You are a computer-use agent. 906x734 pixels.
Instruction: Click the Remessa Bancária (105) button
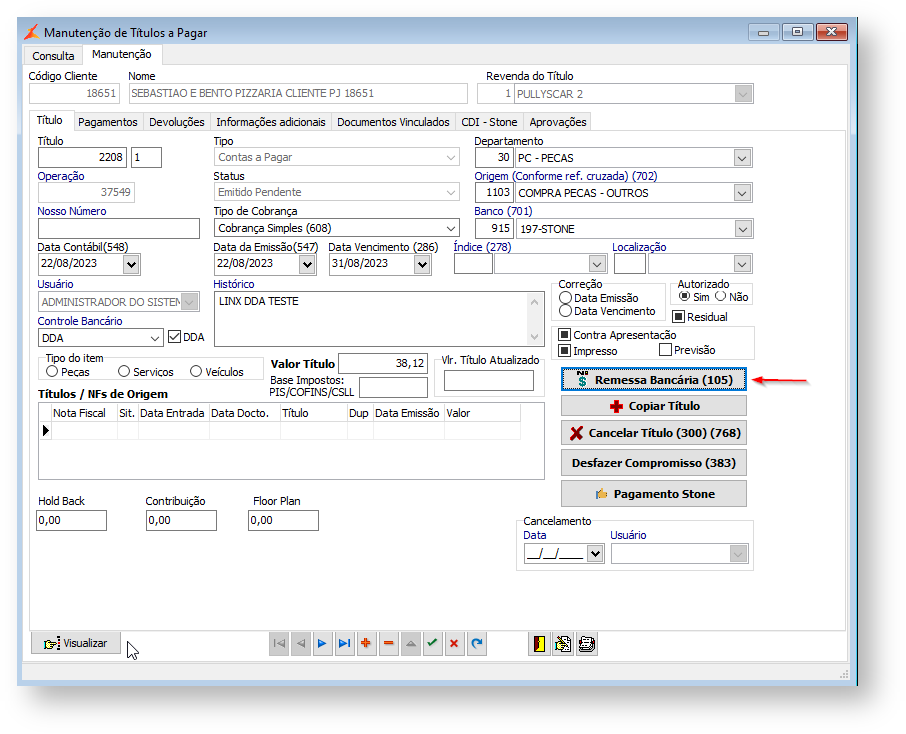pyautogui.click(x=653, y=380)
